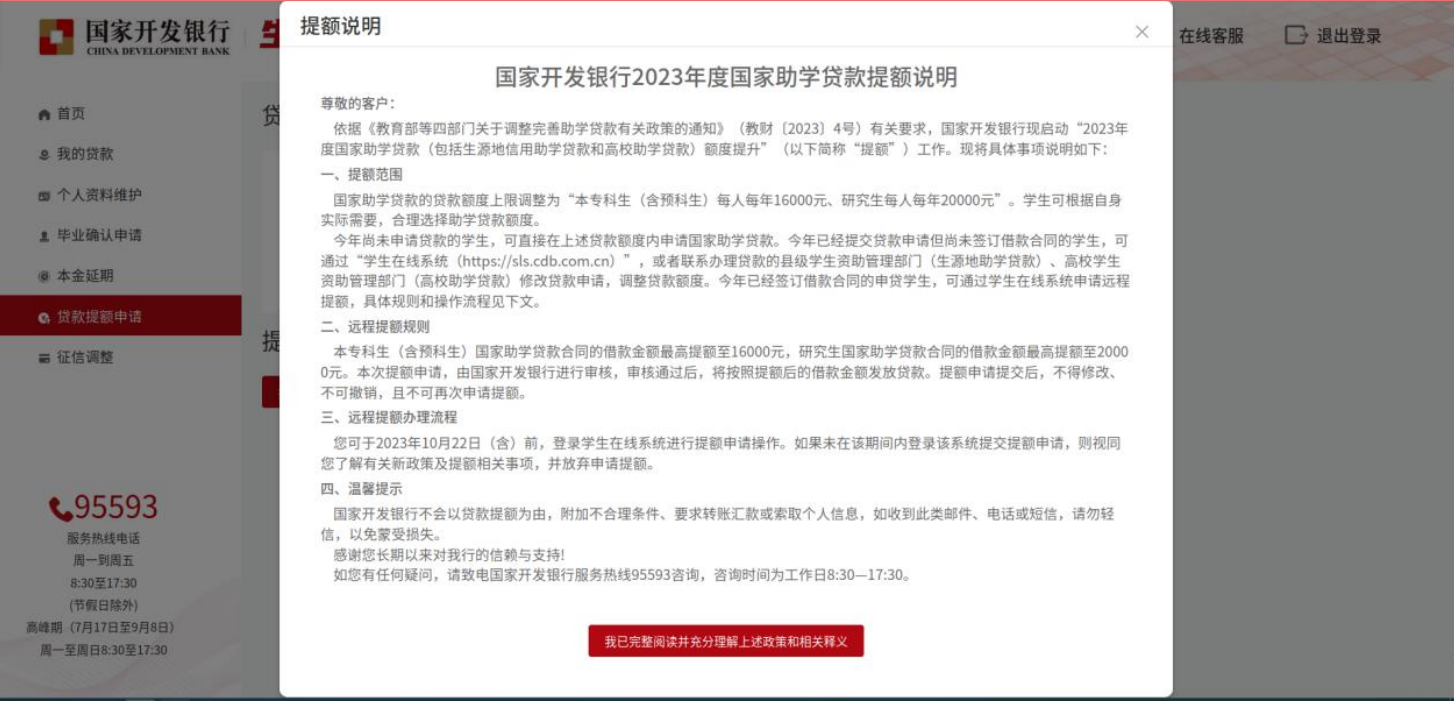
Task: Select the 个人资料维护 menu entry
Action: pos(99,195)
